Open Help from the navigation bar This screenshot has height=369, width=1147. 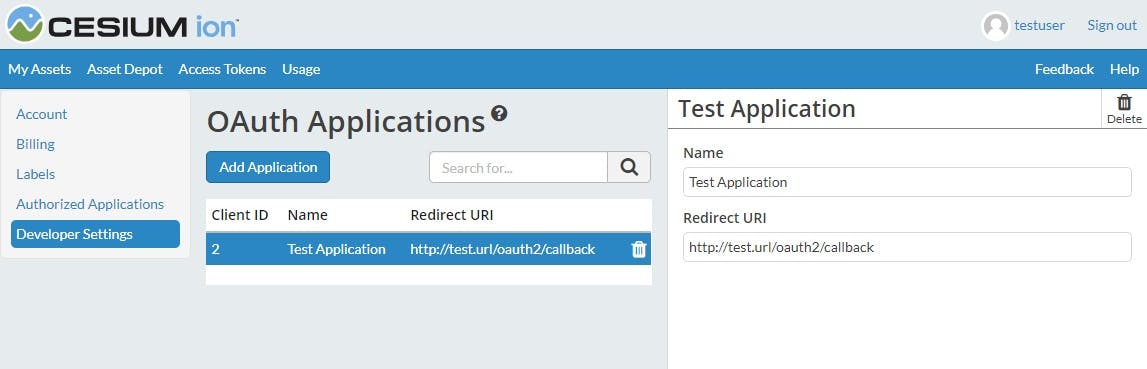tap(1124, 69)
